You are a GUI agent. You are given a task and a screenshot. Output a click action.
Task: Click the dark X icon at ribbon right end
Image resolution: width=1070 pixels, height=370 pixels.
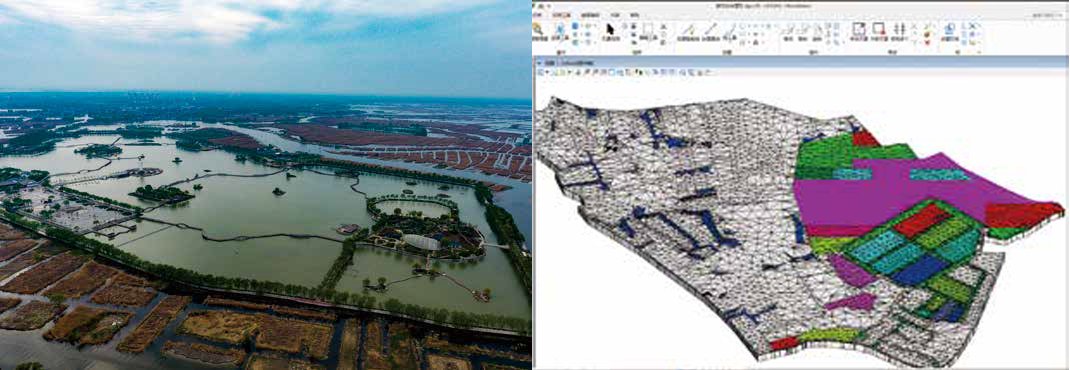click(972, 26)
